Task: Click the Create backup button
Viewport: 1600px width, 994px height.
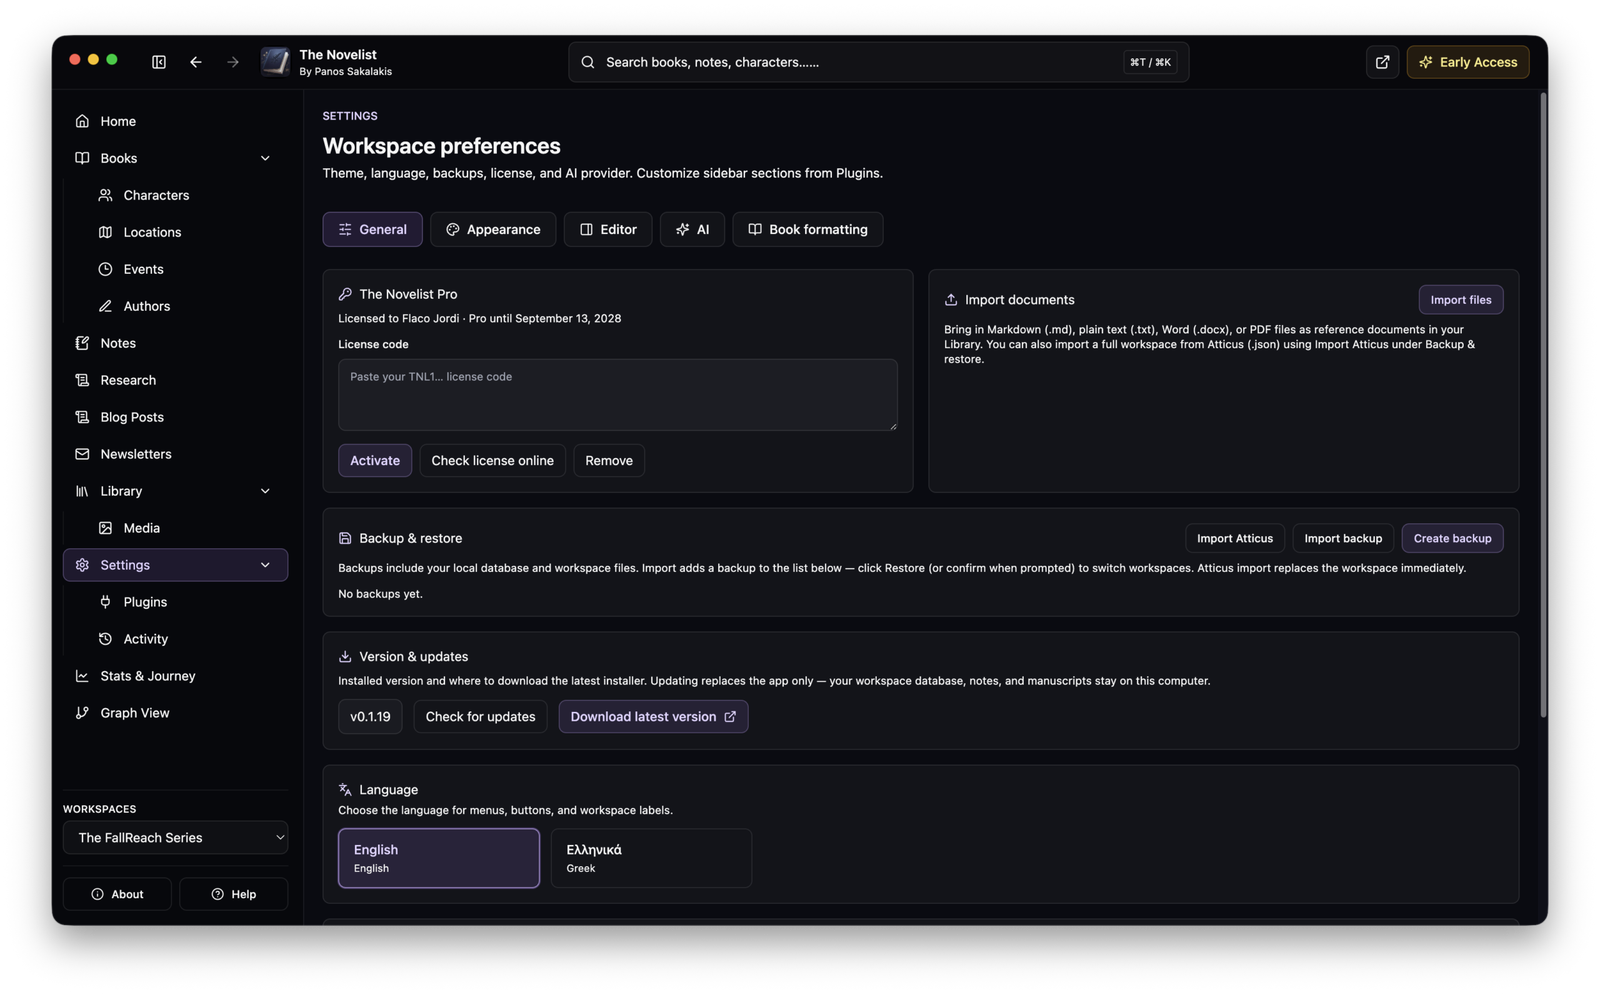Action: (x=1452, y=538)
